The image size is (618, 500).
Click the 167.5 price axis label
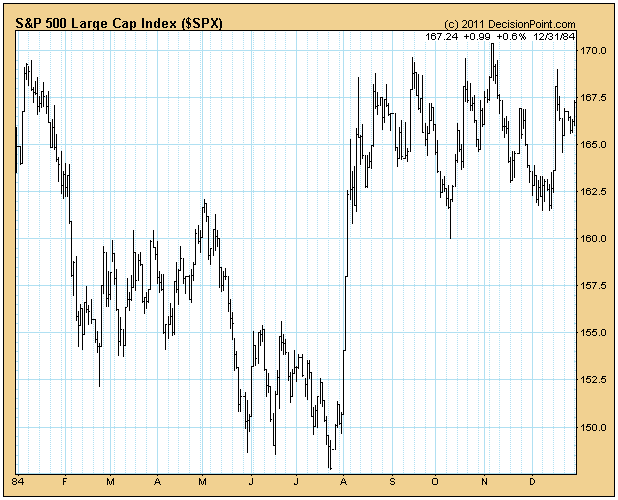pos(592,97)
